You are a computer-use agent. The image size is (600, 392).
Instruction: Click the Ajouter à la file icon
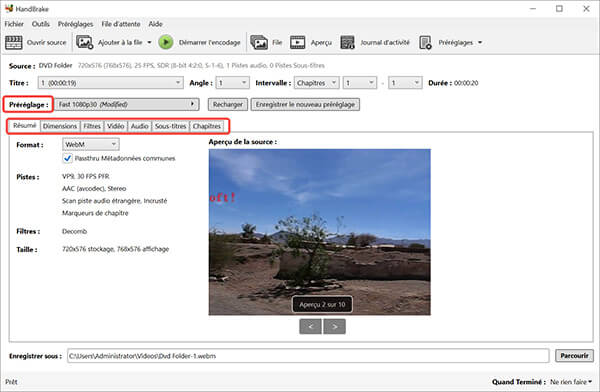[85, 42]
